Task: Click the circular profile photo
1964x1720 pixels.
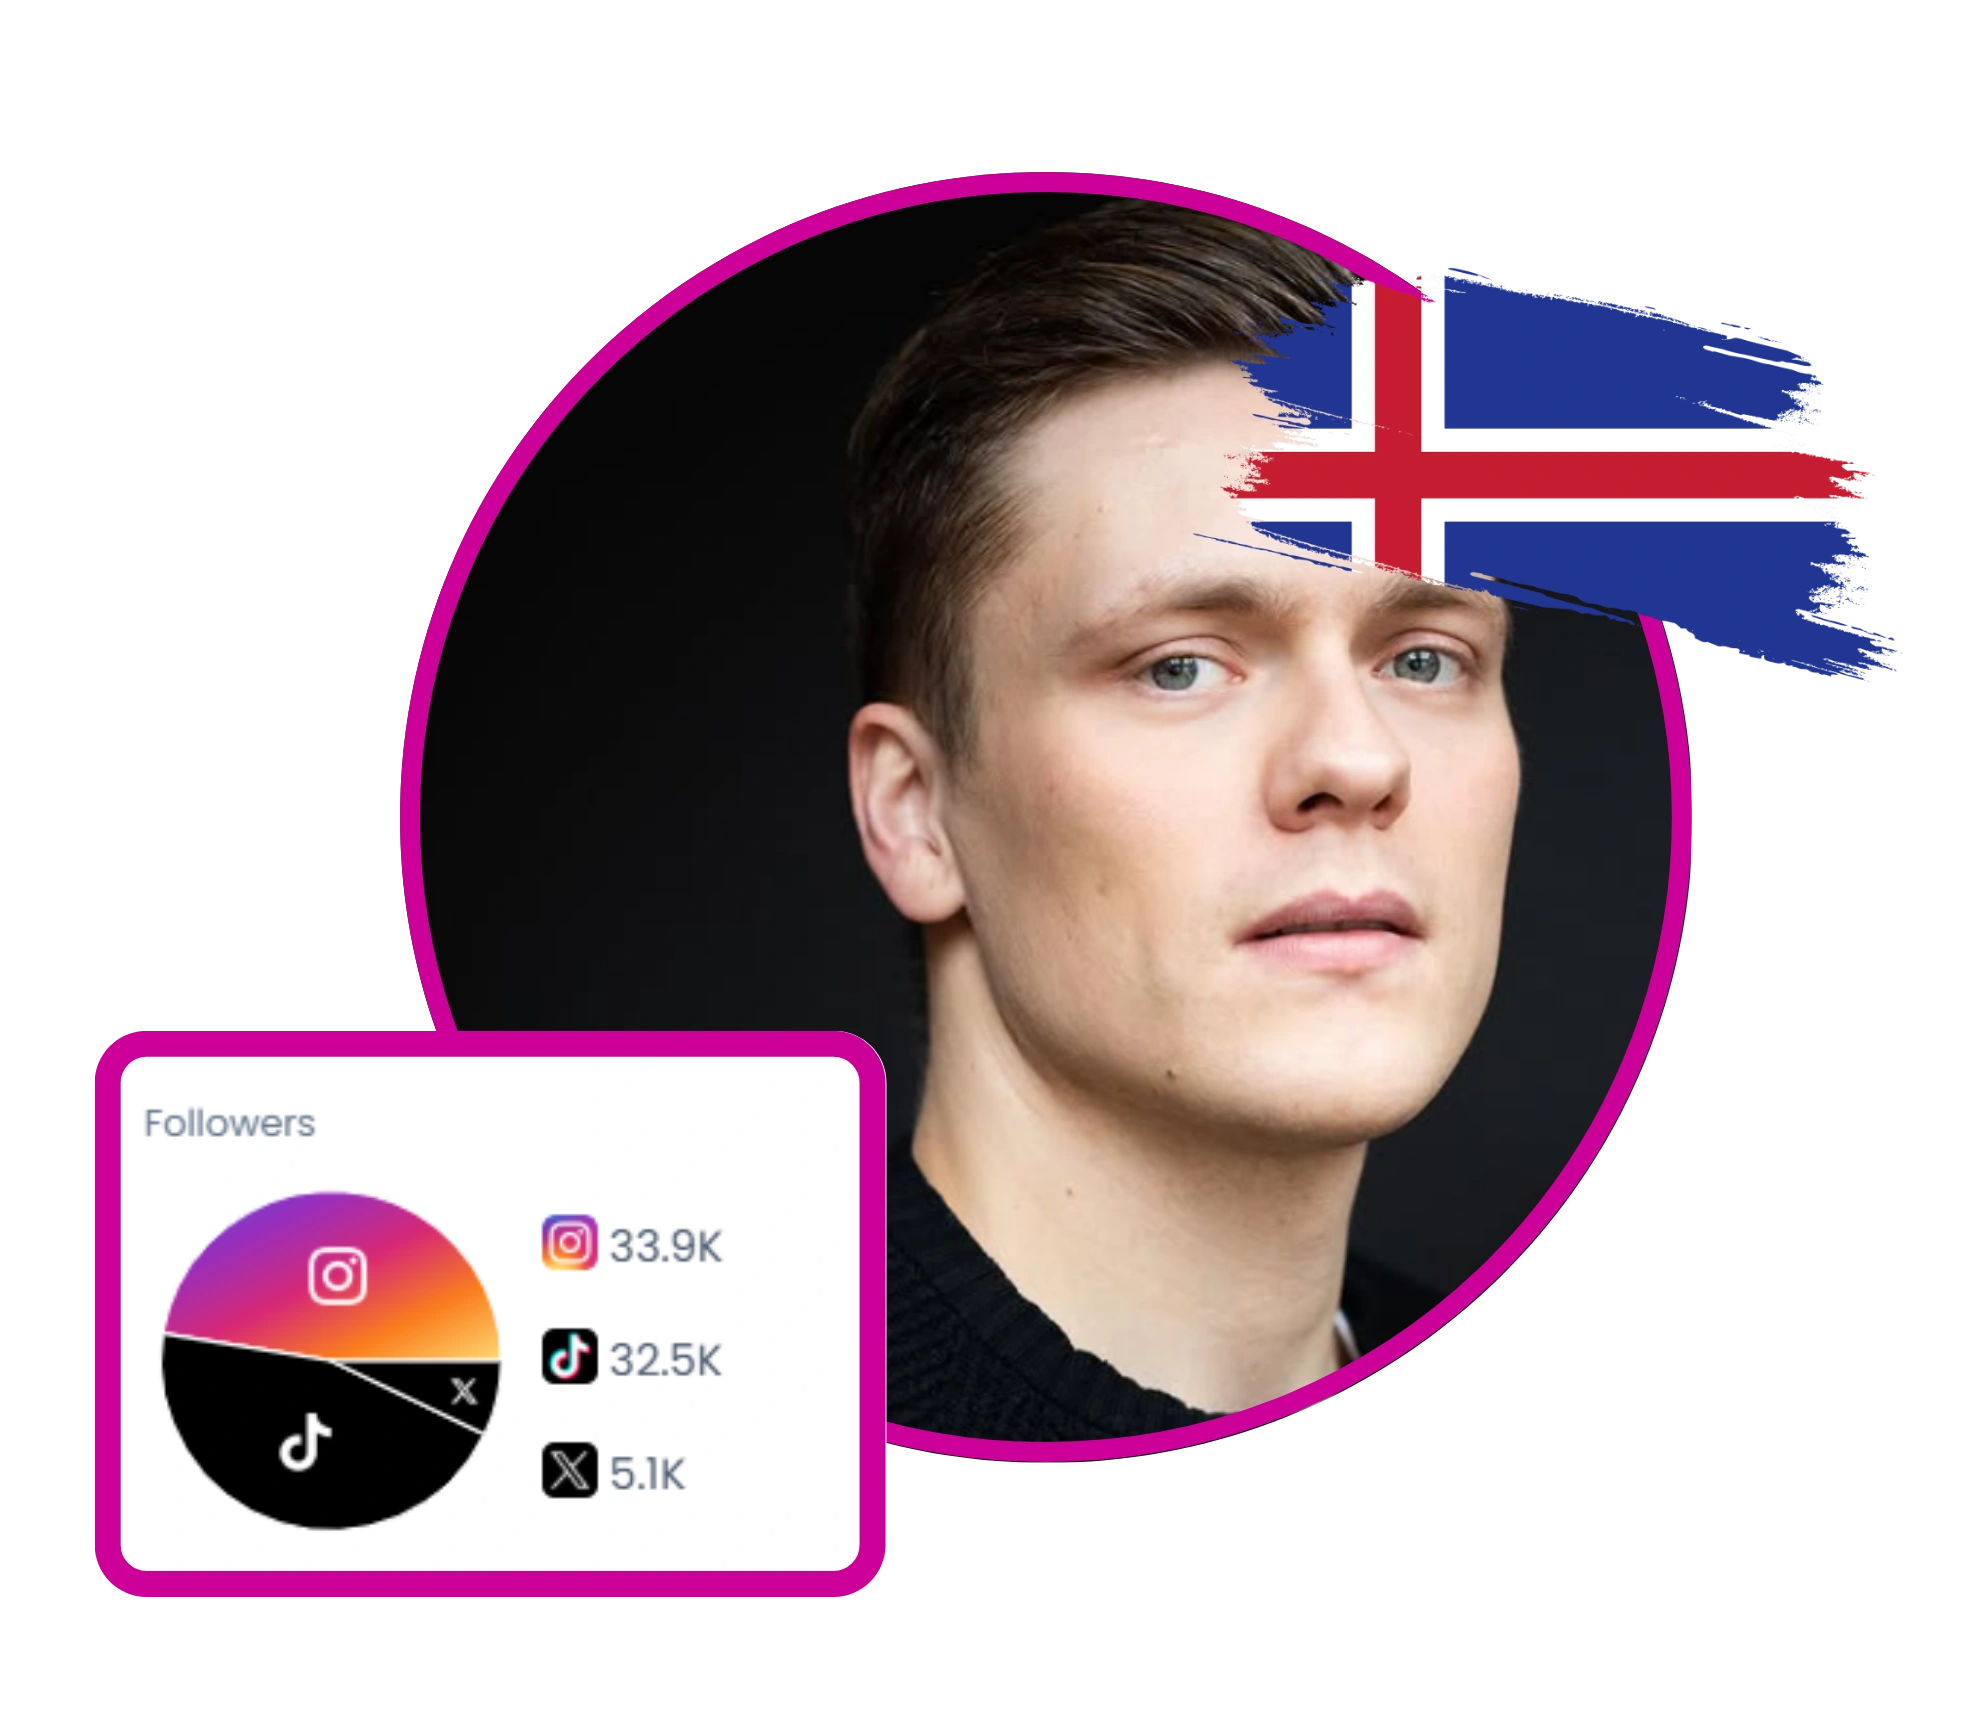Action: [1045, 817]
